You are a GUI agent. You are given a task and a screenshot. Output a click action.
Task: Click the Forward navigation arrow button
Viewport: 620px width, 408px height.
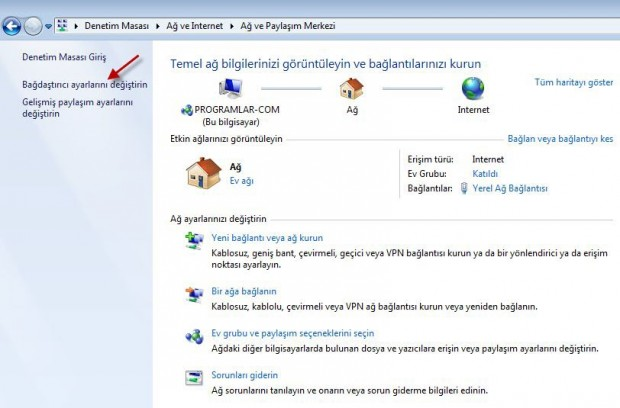35,26
